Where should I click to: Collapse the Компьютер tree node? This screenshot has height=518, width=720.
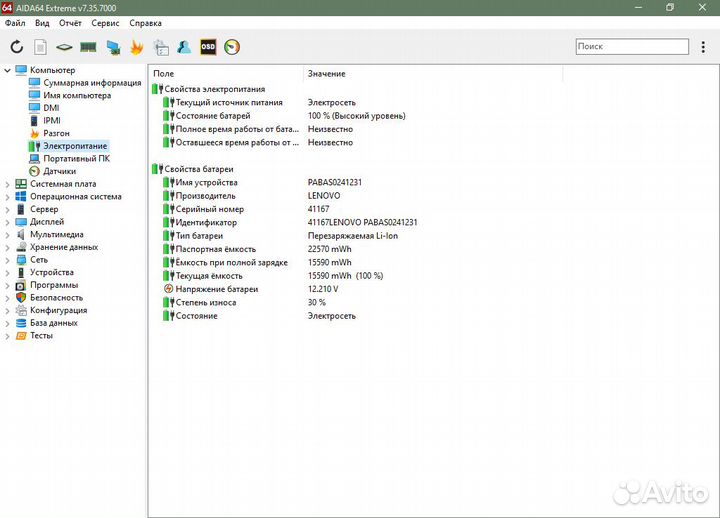pos(7,70)
